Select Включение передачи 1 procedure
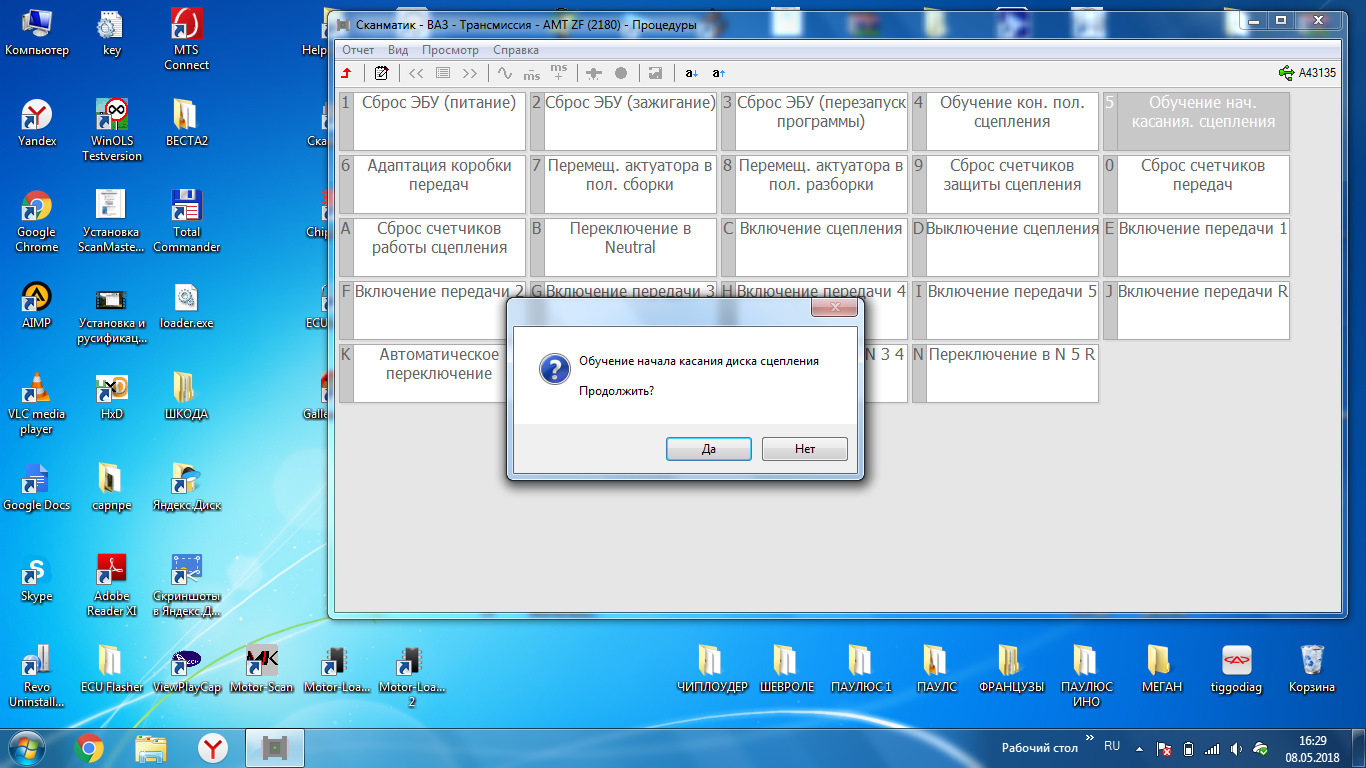Screen dimensions: 1366x768 (1196, 247)
